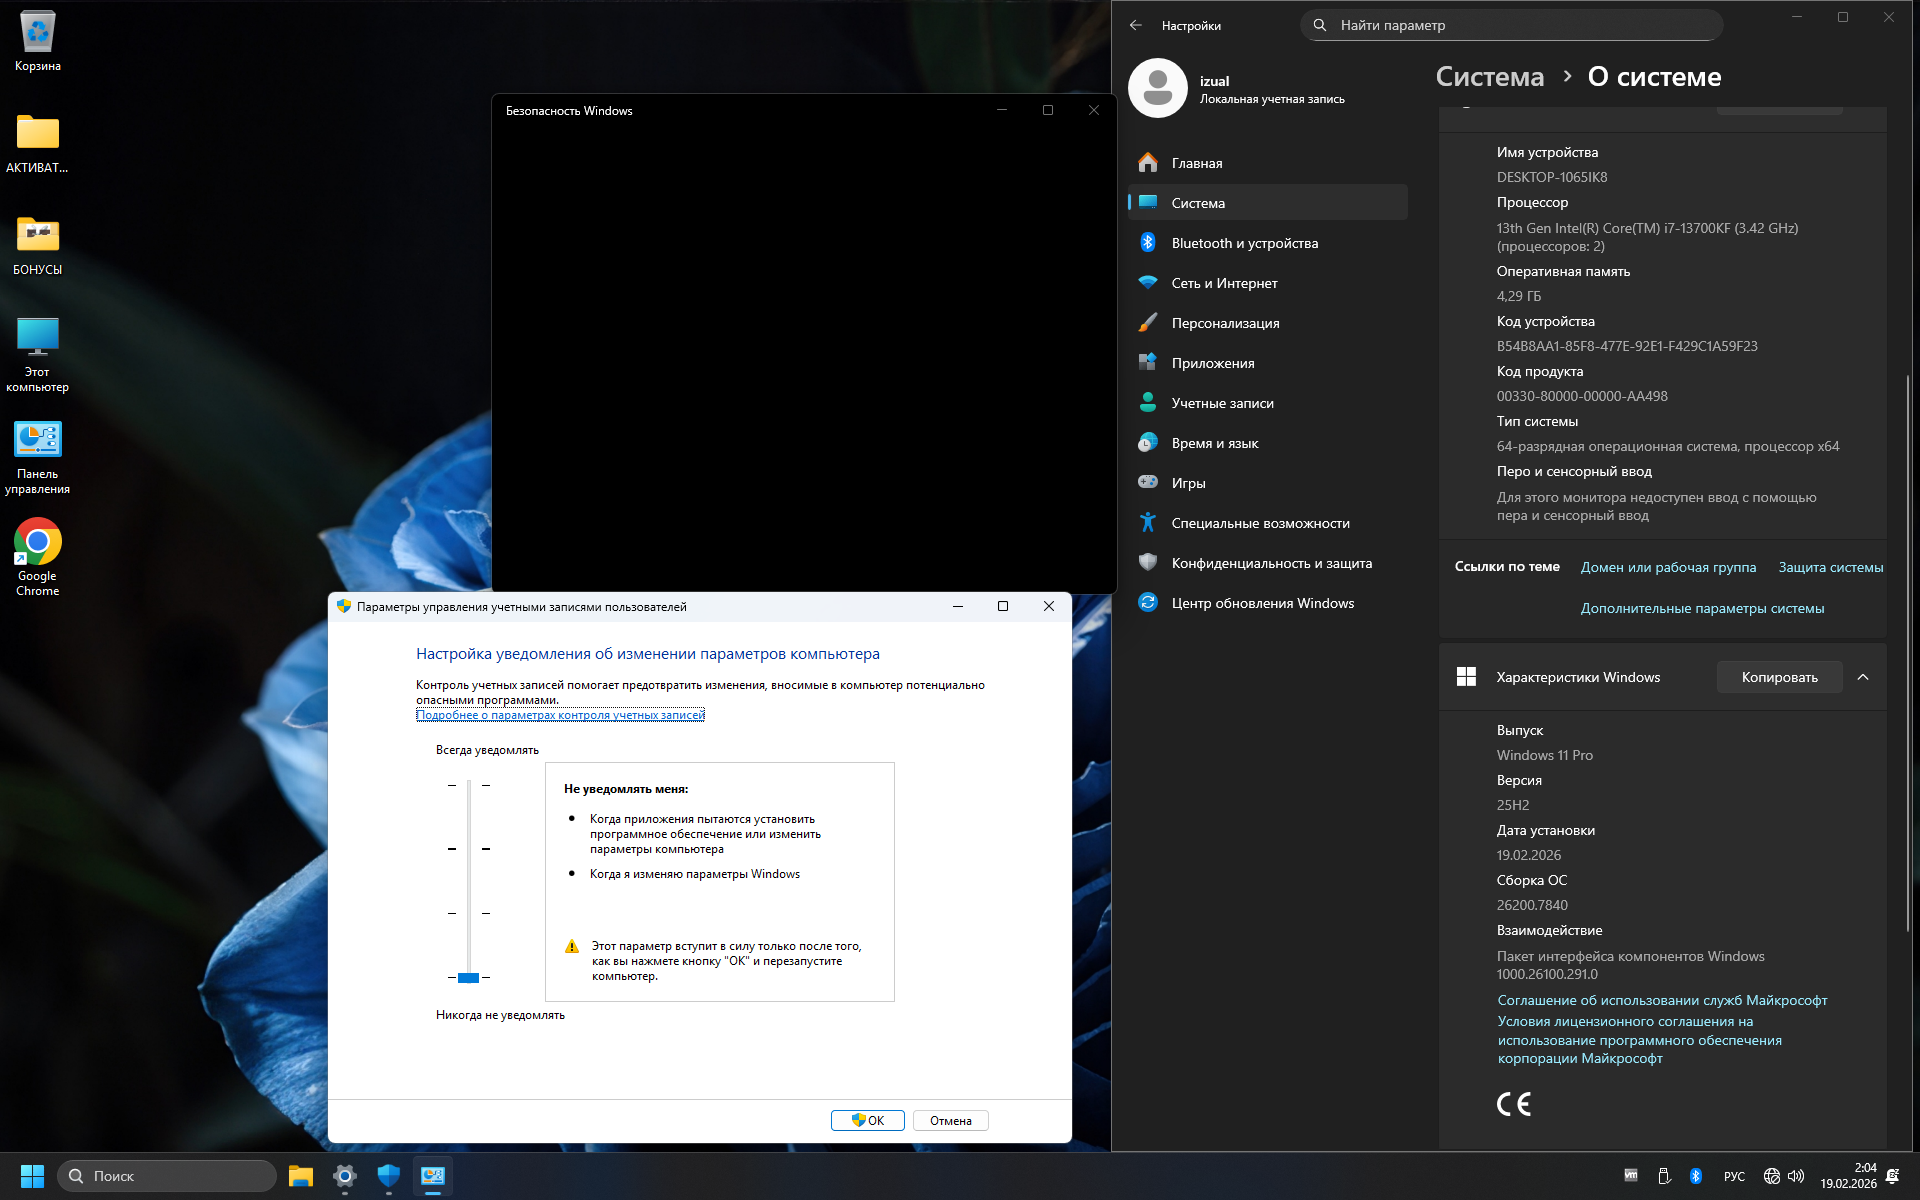The image size is (1920, 1200).
Task: Click Отмена button in UAC dialog
Action: point(950,1120)
